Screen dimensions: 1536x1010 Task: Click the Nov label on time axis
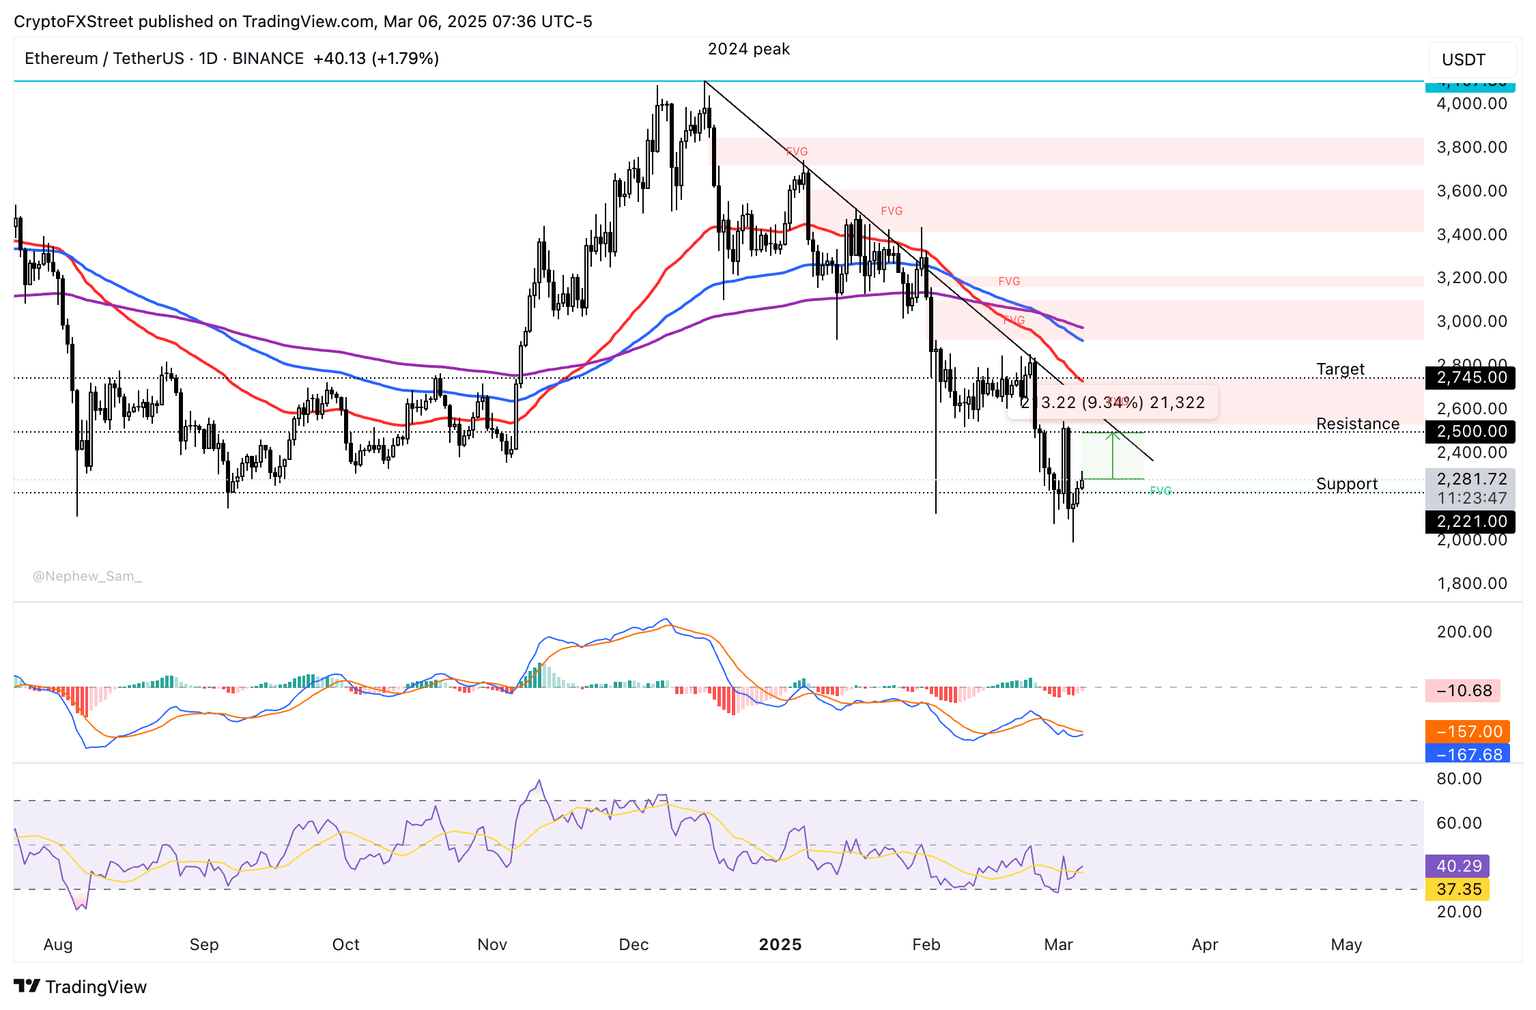(492, 944)
